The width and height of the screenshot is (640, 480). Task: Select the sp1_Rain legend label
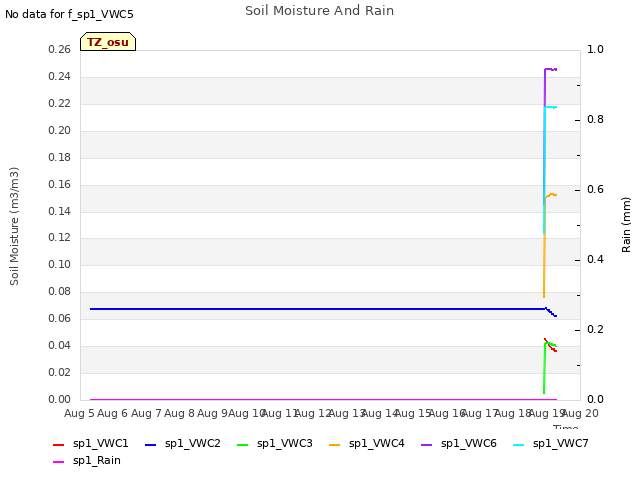(97, 460)
